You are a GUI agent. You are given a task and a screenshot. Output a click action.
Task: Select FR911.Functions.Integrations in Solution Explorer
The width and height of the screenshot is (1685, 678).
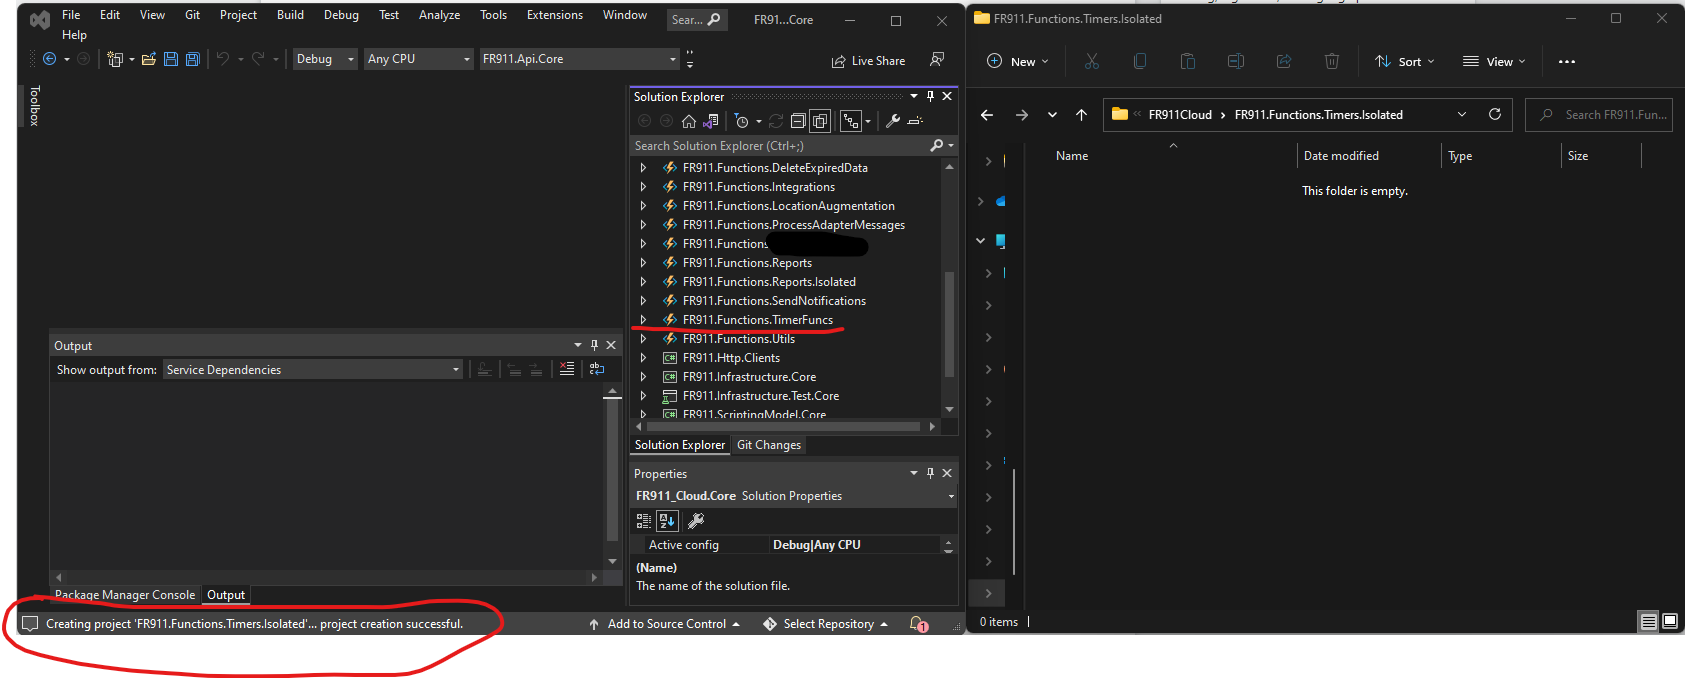(758, 187)
